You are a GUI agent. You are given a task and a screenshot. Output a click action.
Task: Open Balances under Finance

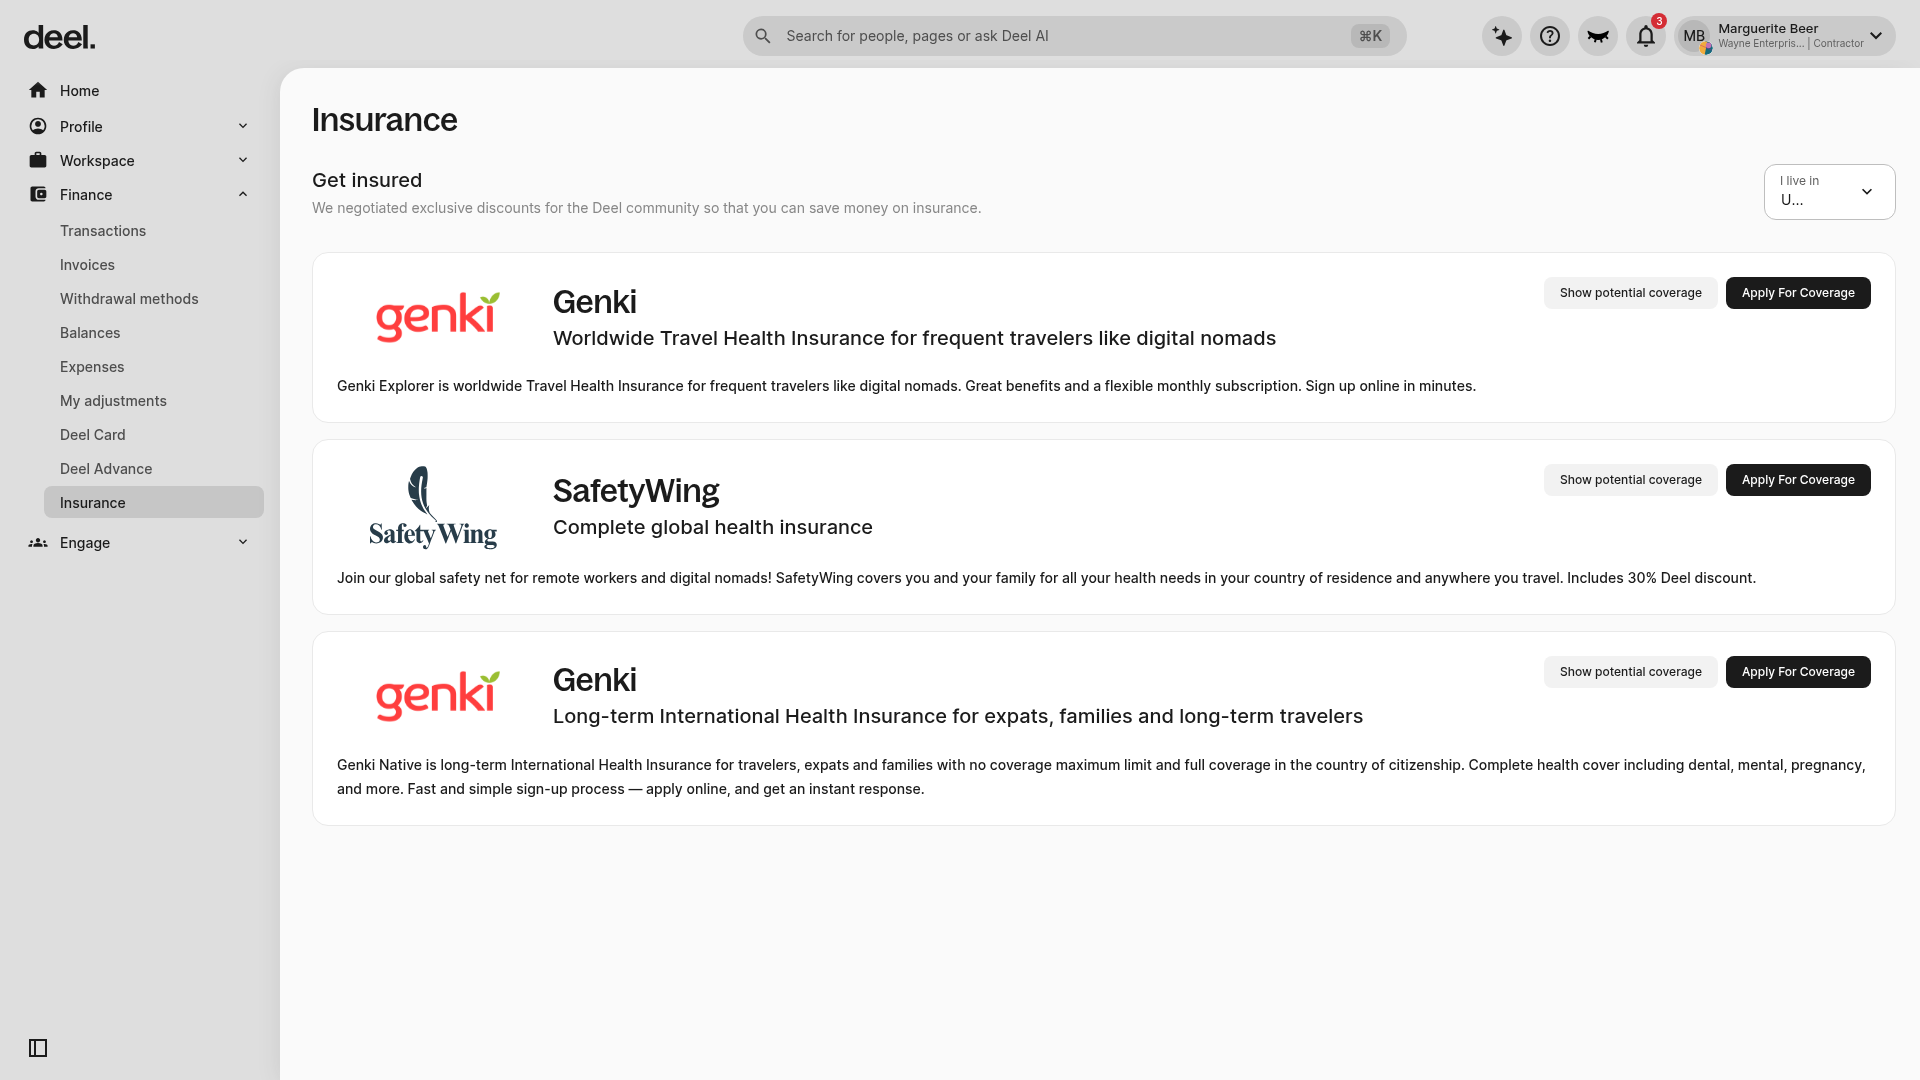[90, 333]
